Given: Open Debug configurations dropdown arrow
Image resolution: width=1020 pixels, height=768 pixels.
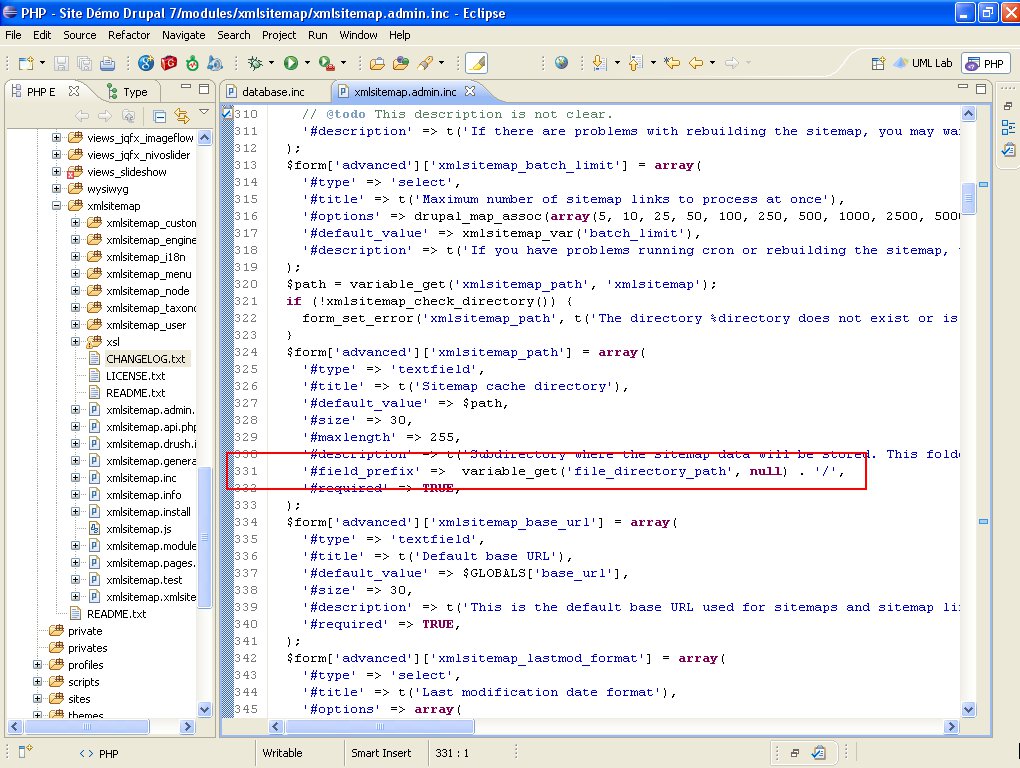Looking at the screenshot, I should 271,63.
